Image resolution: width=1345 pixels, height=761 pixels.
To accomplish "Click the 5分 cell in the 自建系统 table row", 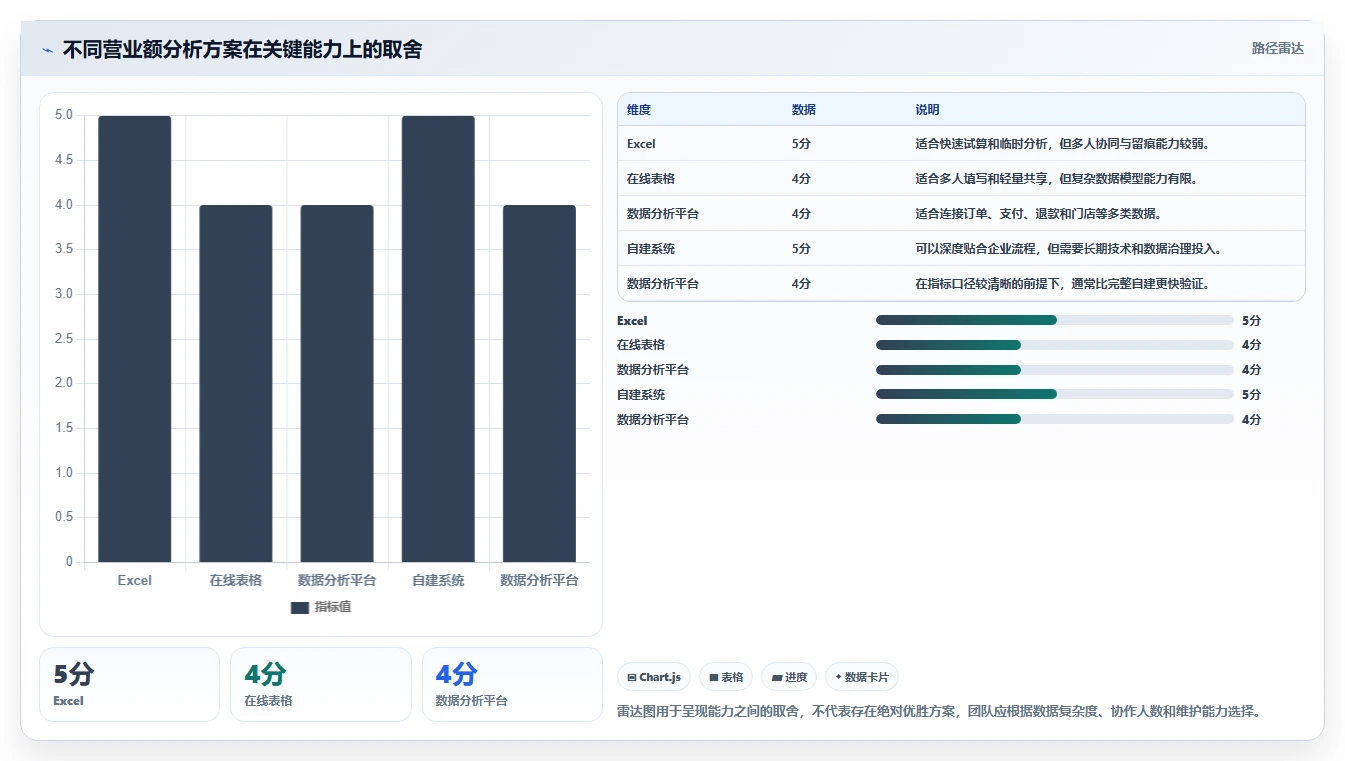I will (x=801, y=249).
